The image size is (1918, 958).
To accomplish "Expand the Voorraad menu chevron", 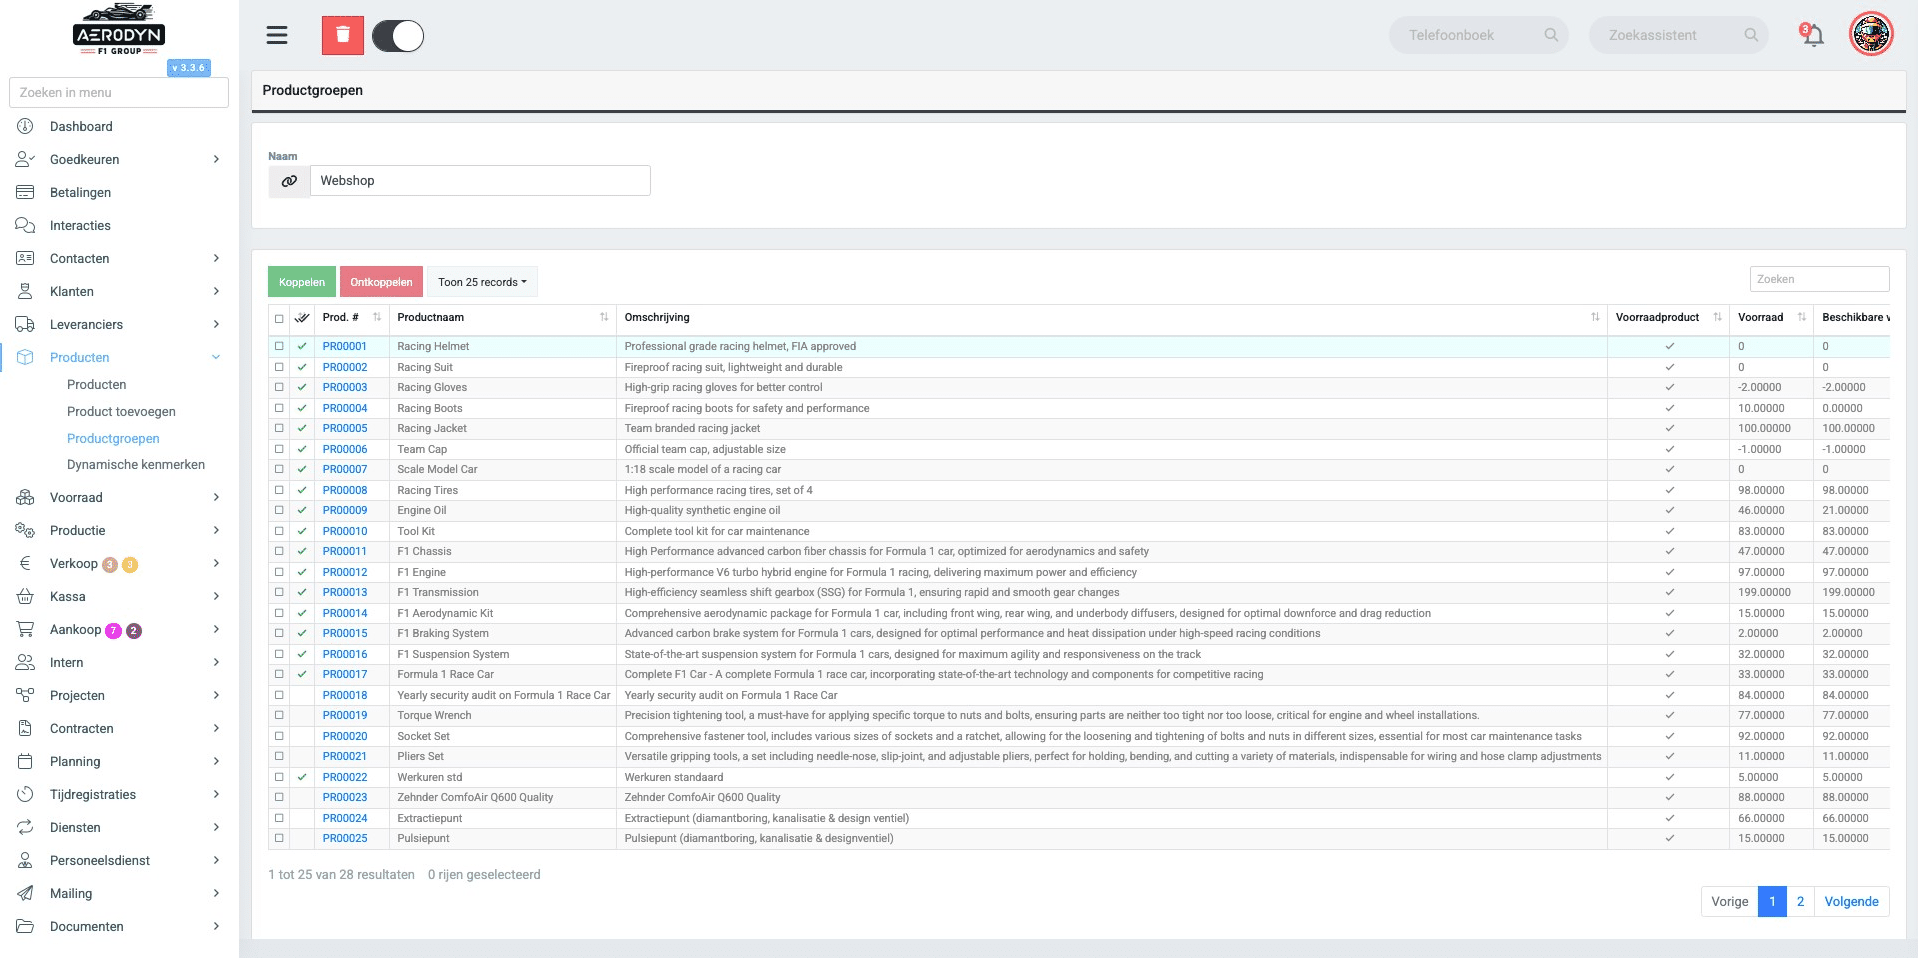I will tap(216, 498).
